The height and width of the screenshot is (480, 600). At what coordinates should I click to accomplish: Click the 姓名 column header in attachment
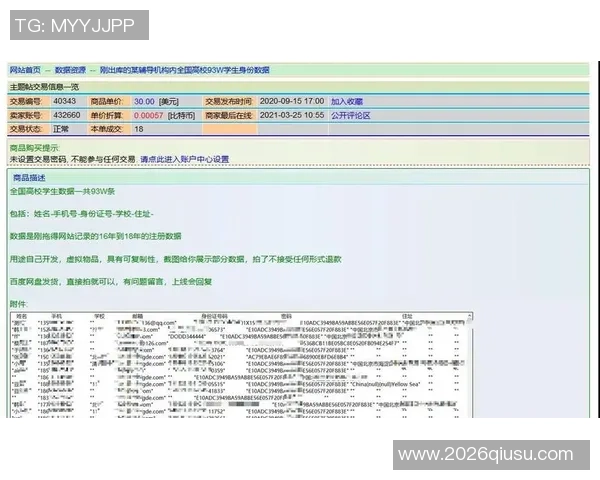pyautogui.click(x=21, y=317)
